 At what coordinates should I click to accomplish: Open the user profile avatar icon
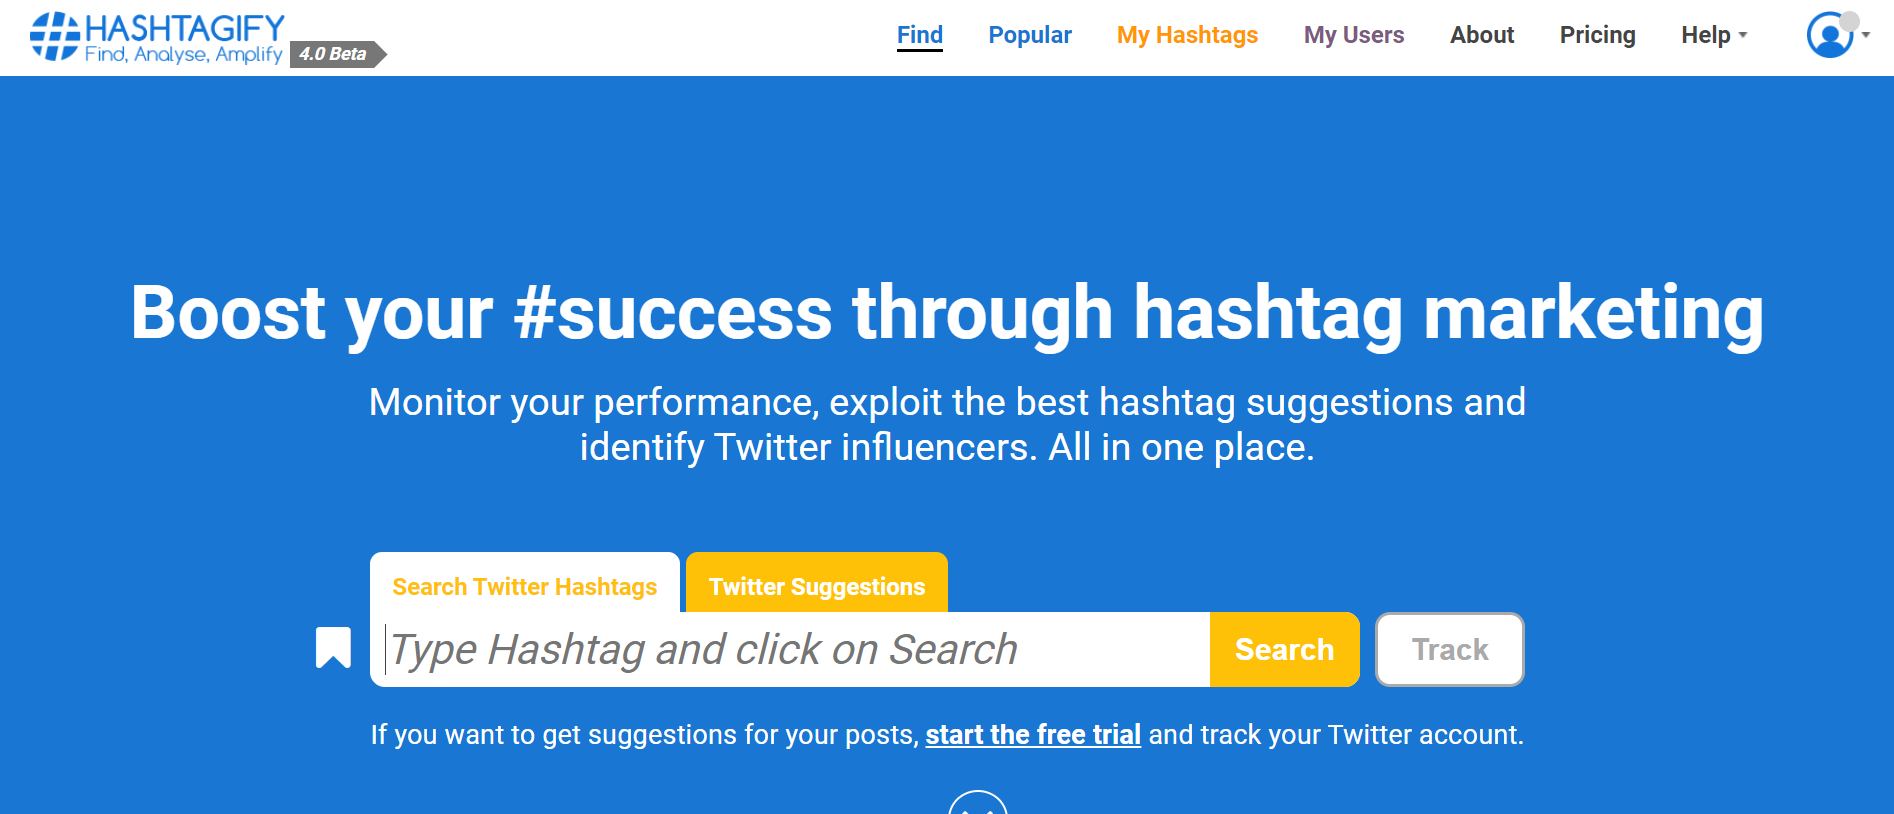tap(1830, 35)
